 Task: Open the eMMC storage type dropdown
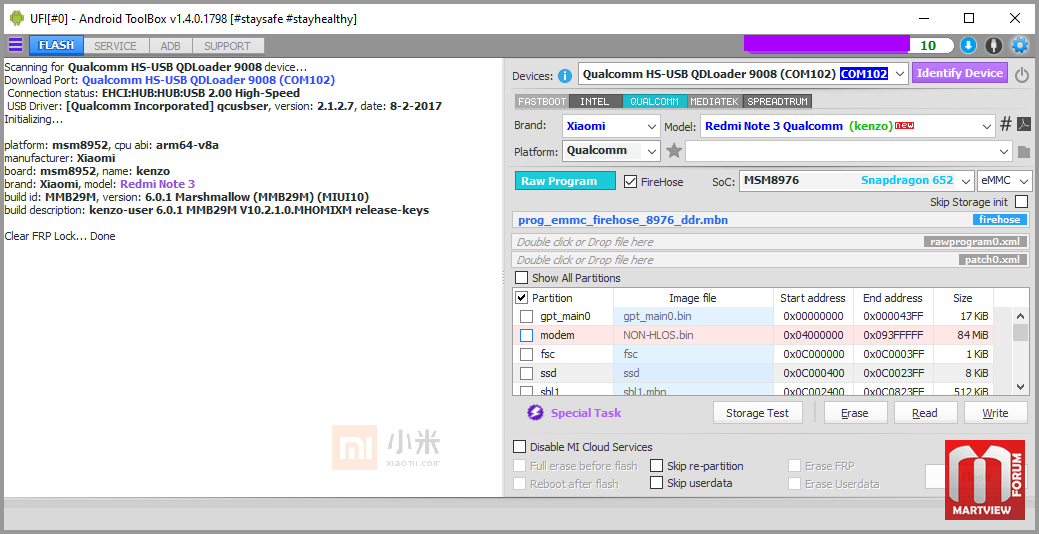1005,180
